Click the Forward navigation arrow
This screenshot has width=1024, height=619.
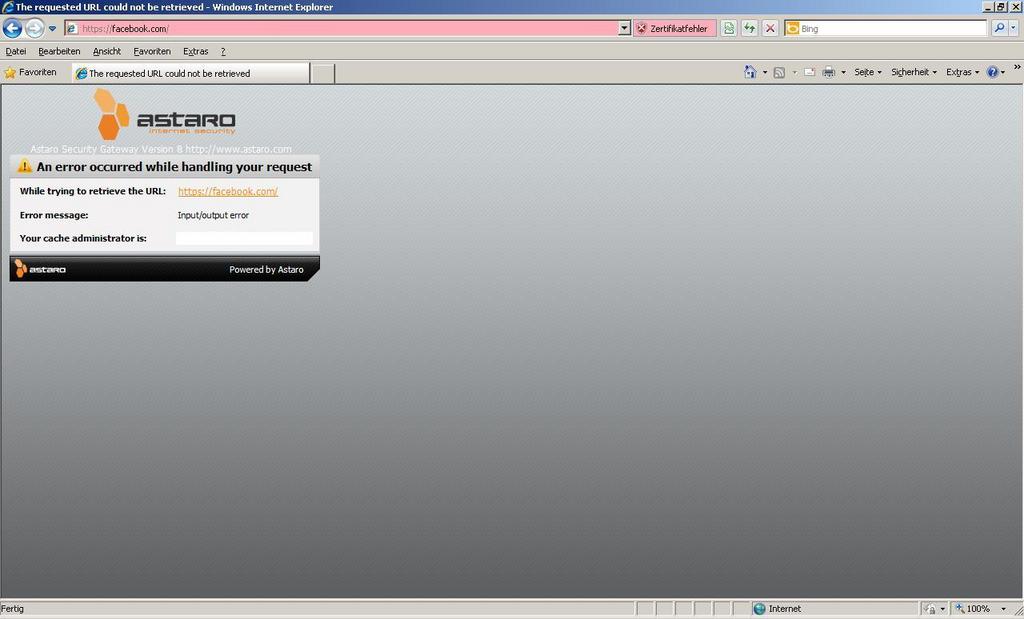click(34, 28)
